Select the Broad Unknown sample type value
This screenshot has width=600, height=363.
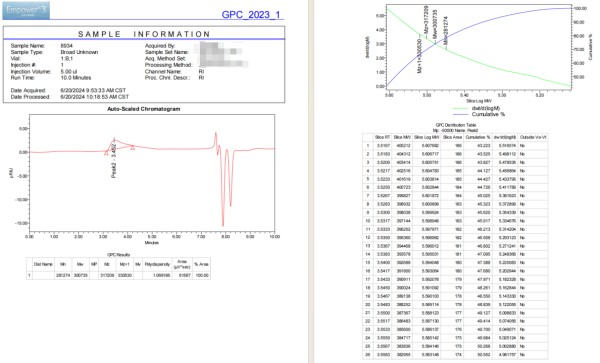79,52
